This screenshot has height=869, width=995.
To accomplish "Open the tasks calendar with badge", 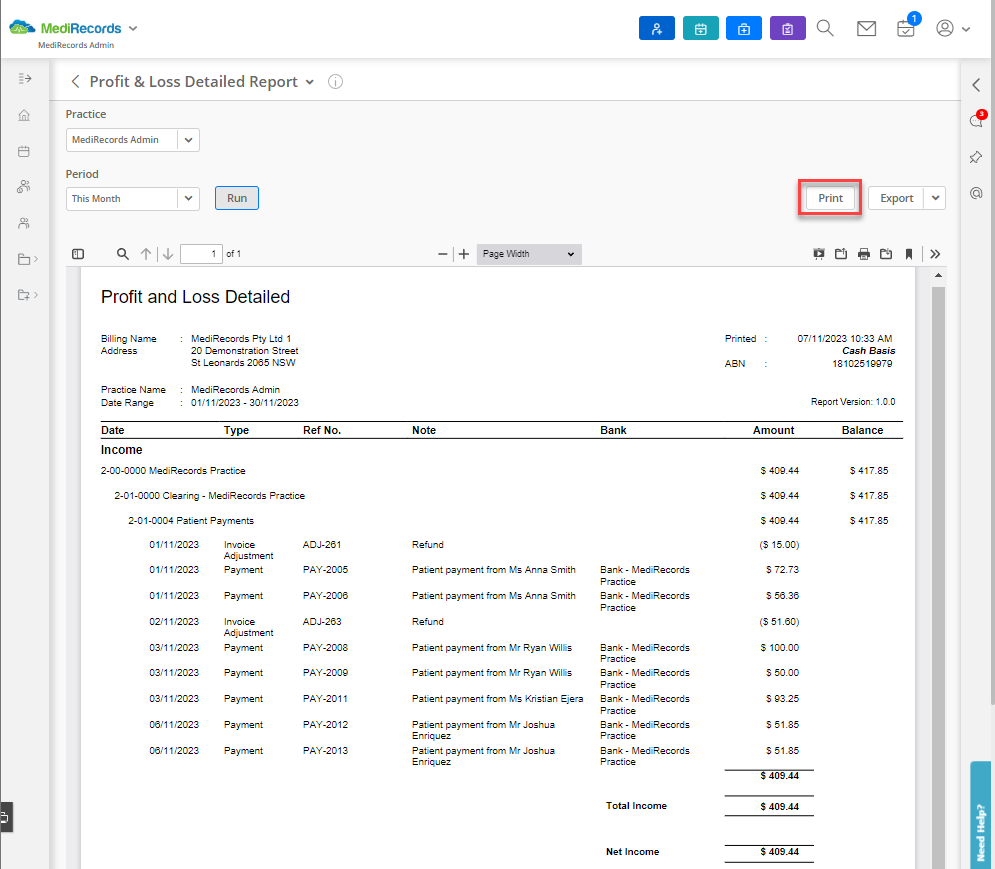I will 906,28.
